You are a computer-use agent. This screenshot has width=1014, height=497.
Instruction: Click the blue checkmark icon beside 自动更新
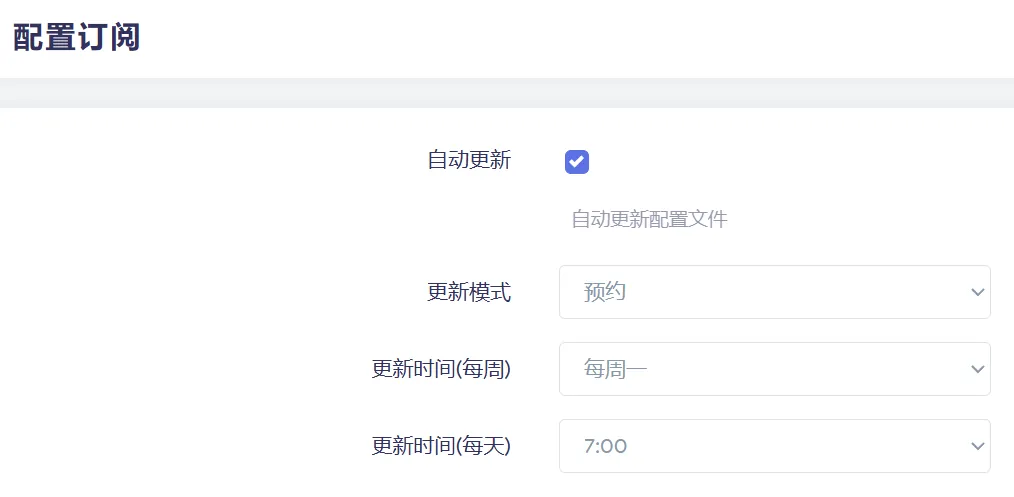[x=577, y=162]
